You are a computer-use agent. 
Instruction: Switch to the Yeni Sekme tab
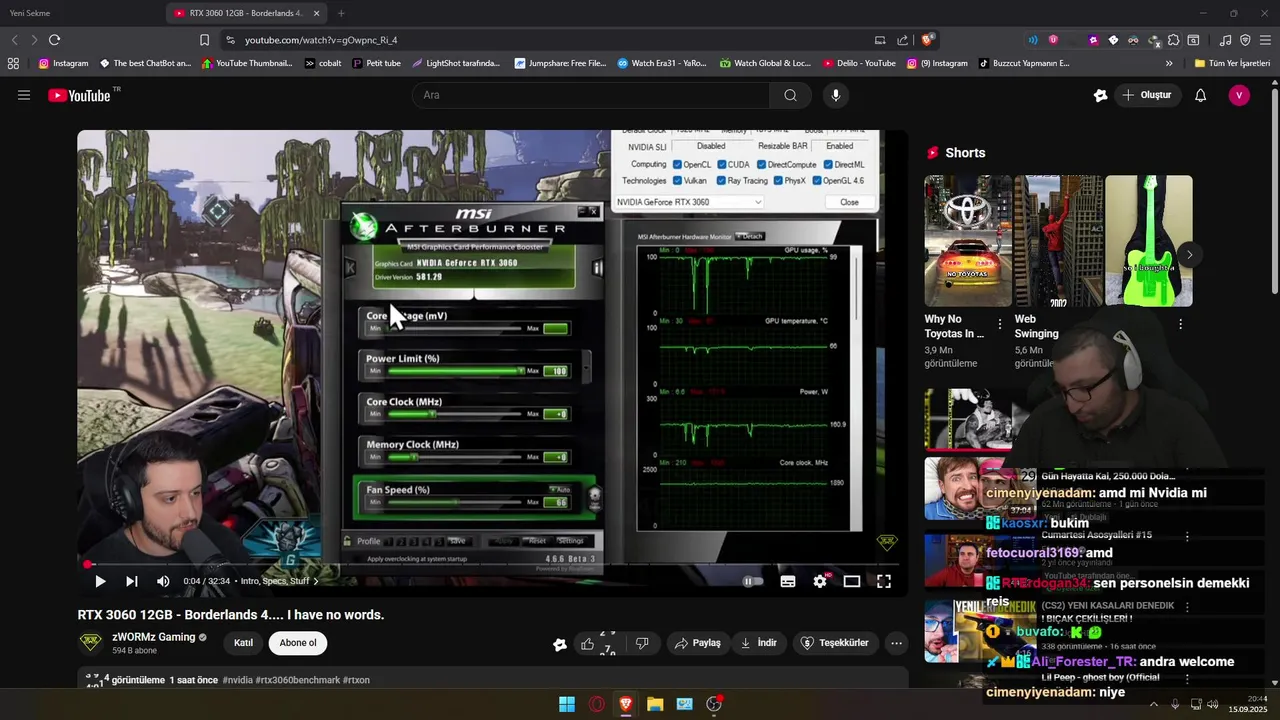click(x=80, y=13)
